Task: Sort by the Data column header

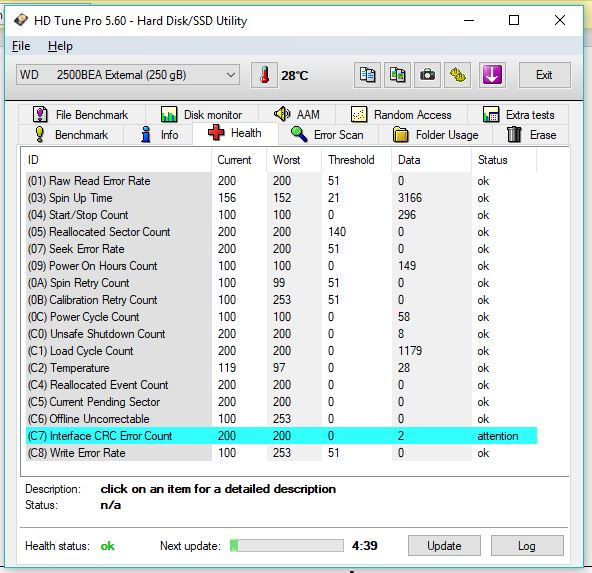Action: point(432,160)
